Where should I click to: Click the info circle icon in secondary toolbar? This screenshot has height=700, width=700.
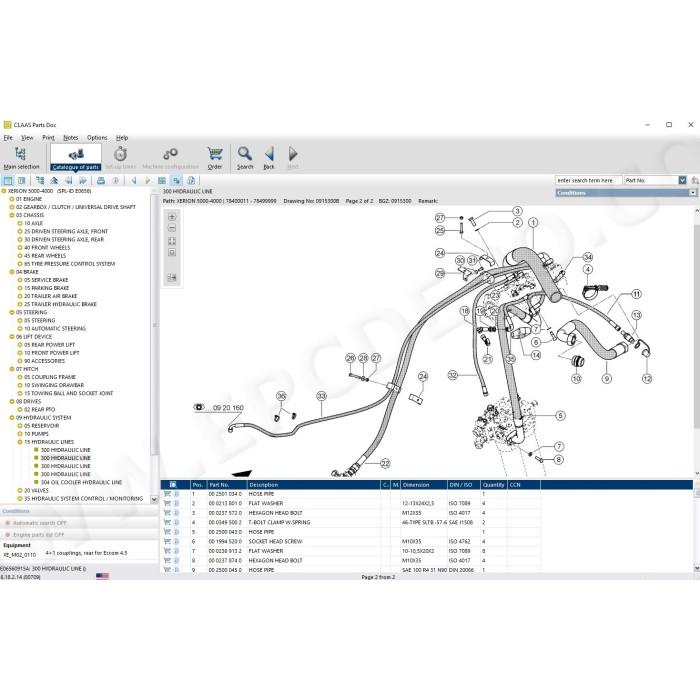(116, 180)
